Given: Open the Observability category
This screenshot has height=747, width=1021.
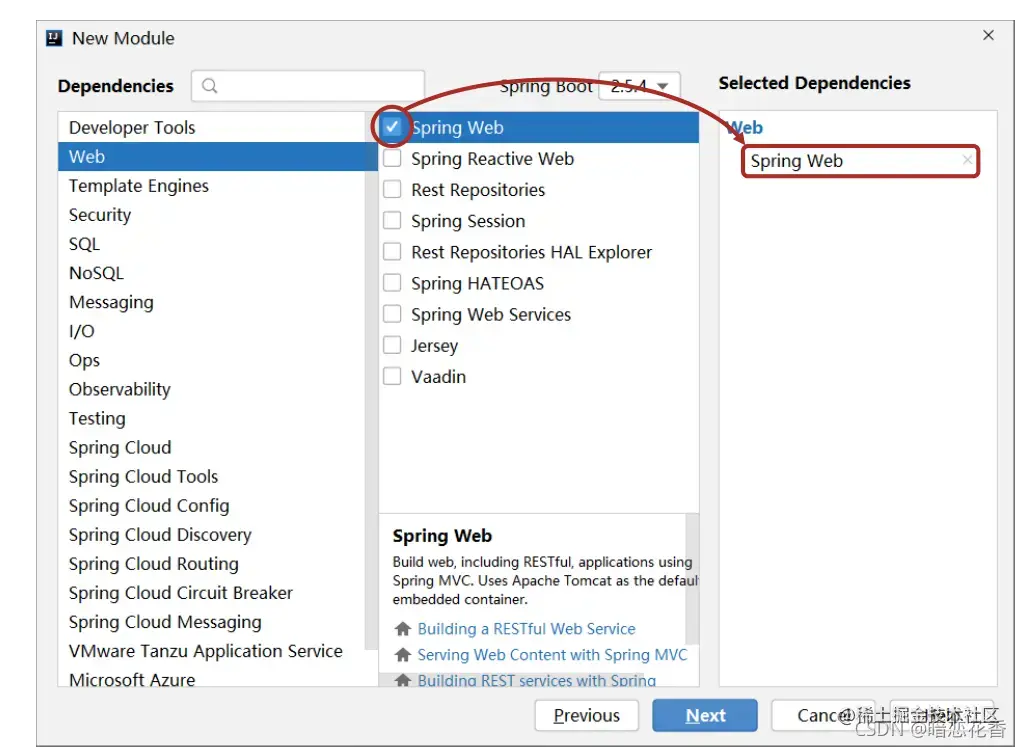Looking at the screenshot, I should tap(212, 389).
